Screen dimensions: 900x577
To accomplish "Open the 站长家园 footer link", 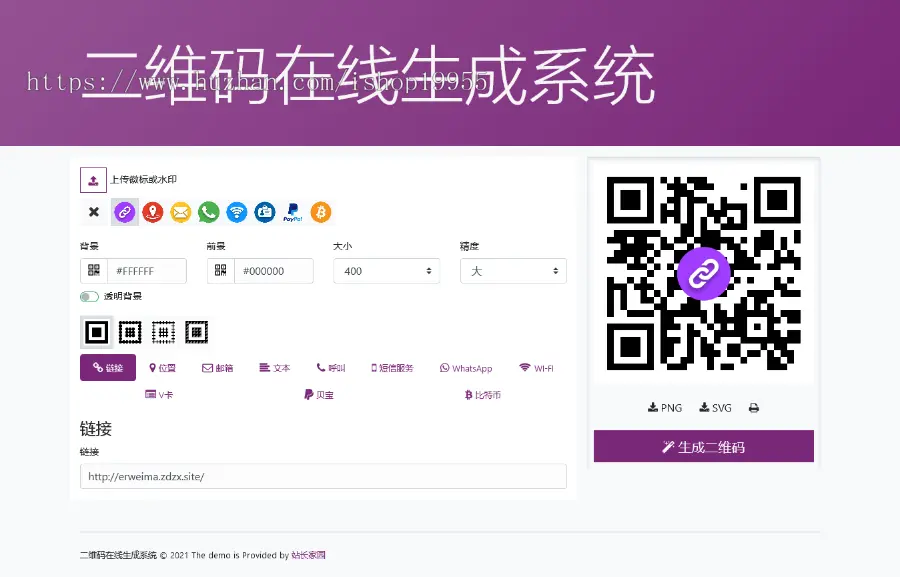I will tap(308, 555).
